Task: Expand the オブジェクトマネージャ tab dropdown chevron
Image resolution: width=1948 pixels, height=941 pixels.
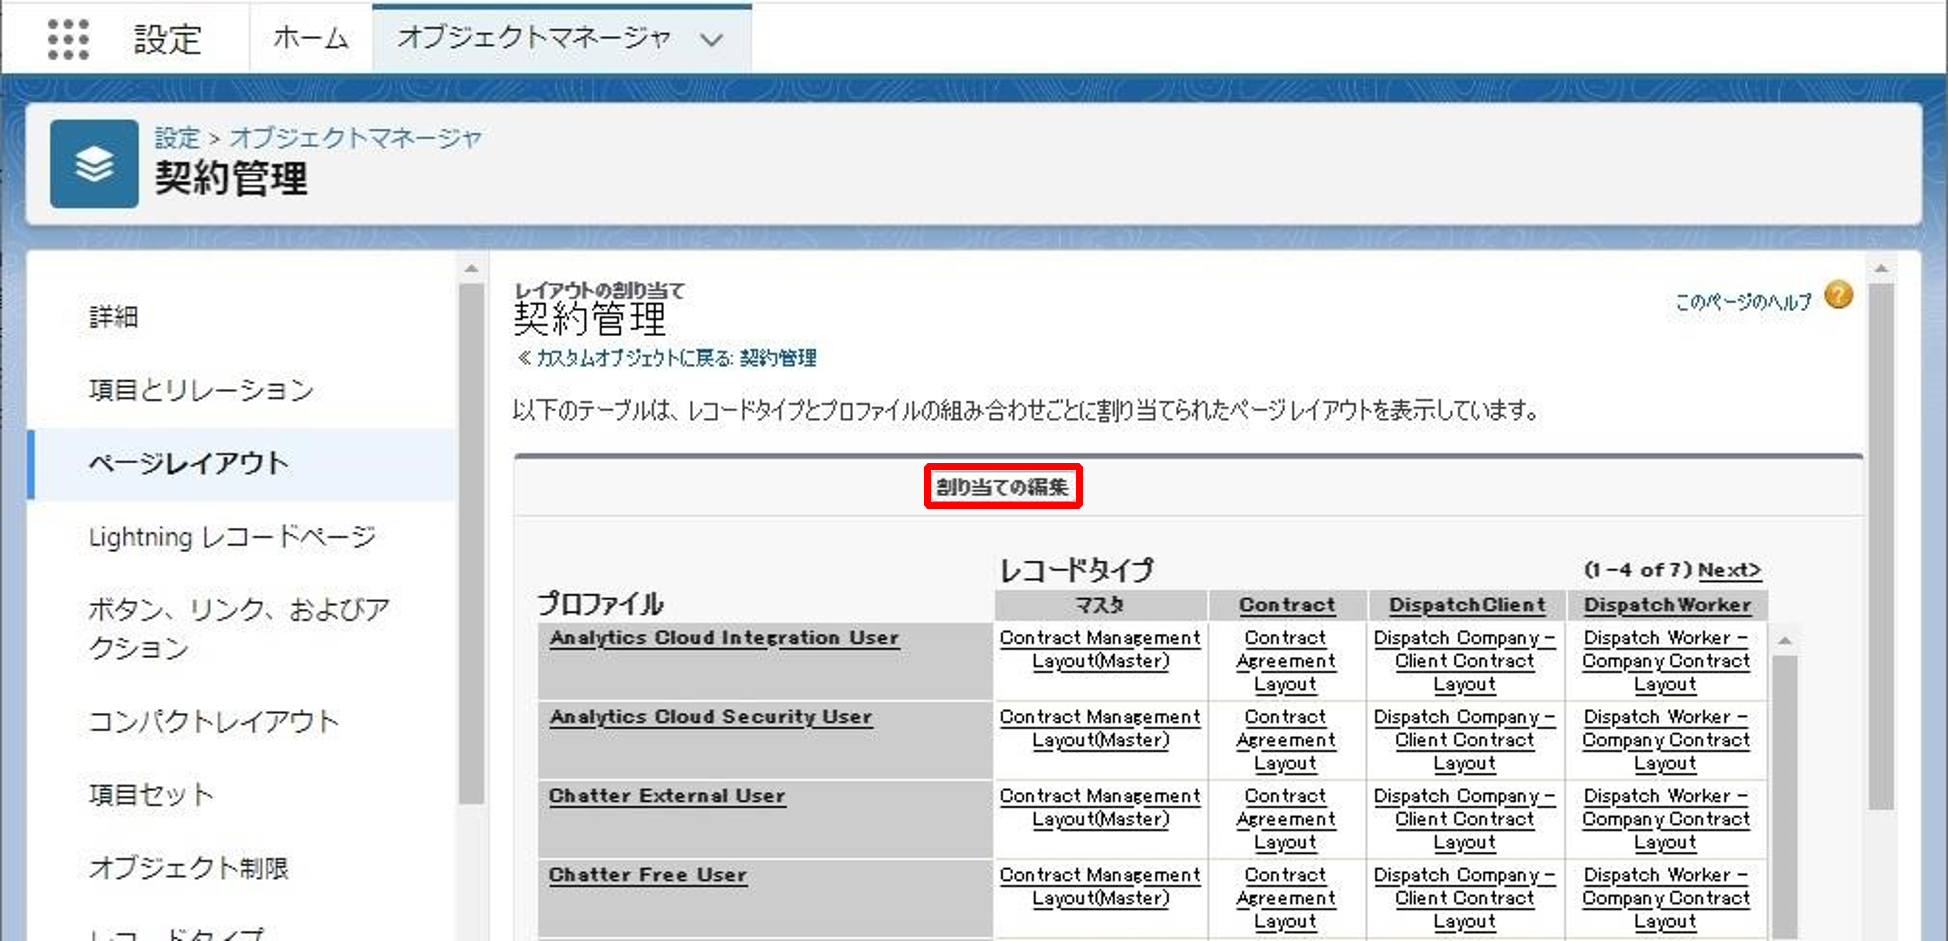Action: (x=711, y=40)
